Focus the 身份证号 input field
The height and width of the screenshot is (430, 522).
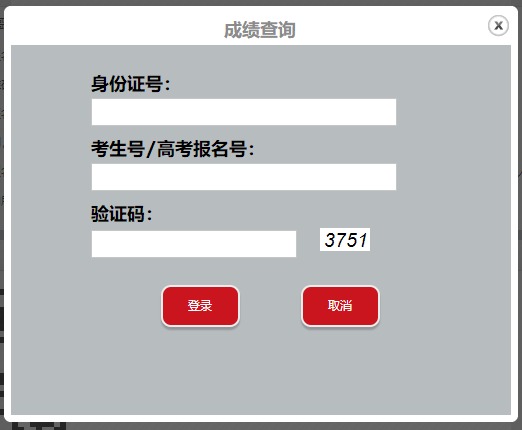244,112
